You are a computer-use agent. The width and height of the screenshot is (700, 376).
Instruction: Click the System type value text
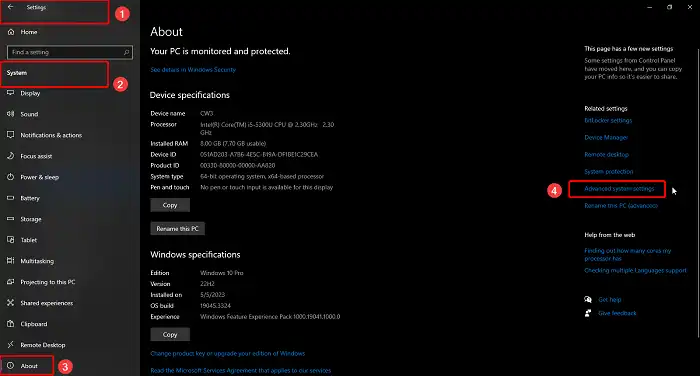pos(262,176)
